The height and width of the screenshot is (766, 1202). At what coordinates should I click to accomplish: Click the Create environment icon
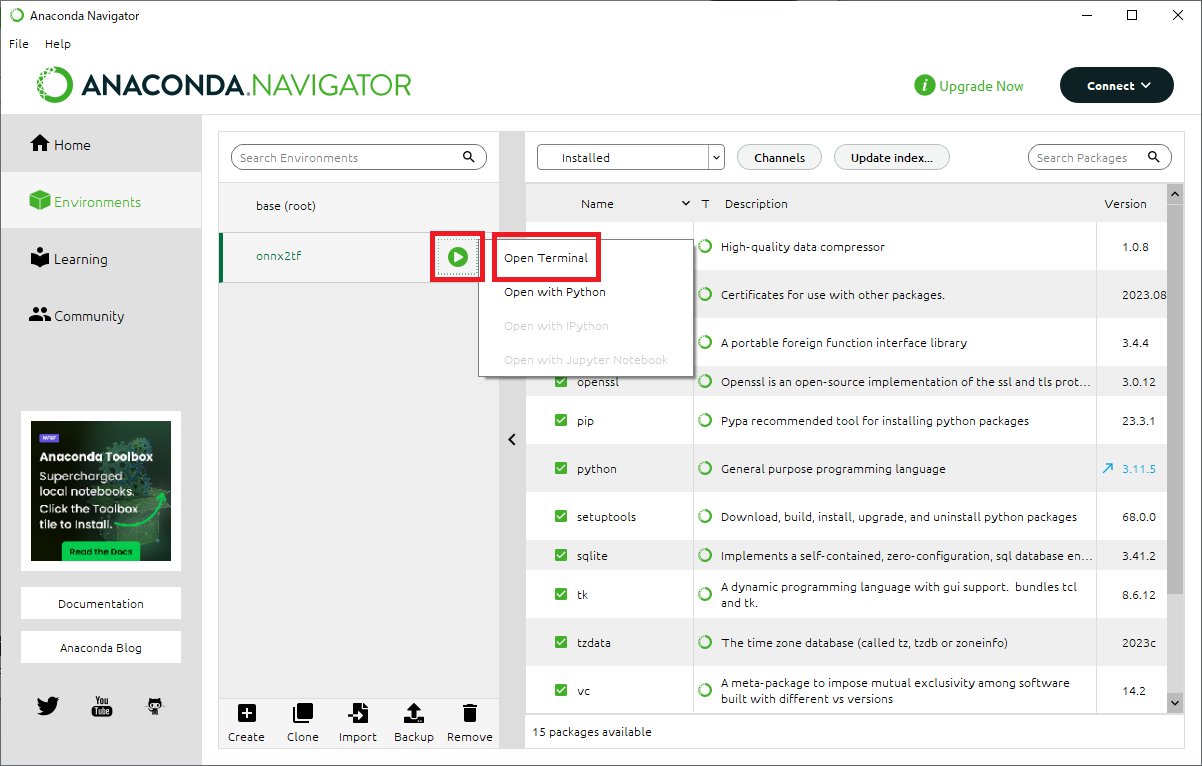246,714
